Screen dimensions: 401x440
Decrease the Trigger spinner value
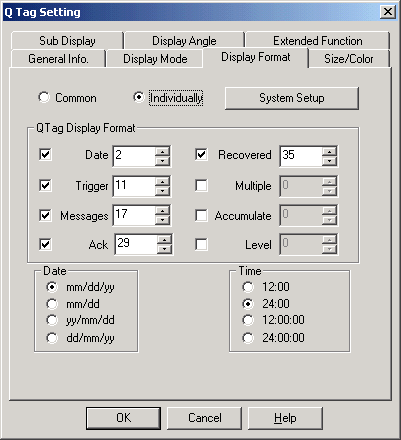click(163, 191)
